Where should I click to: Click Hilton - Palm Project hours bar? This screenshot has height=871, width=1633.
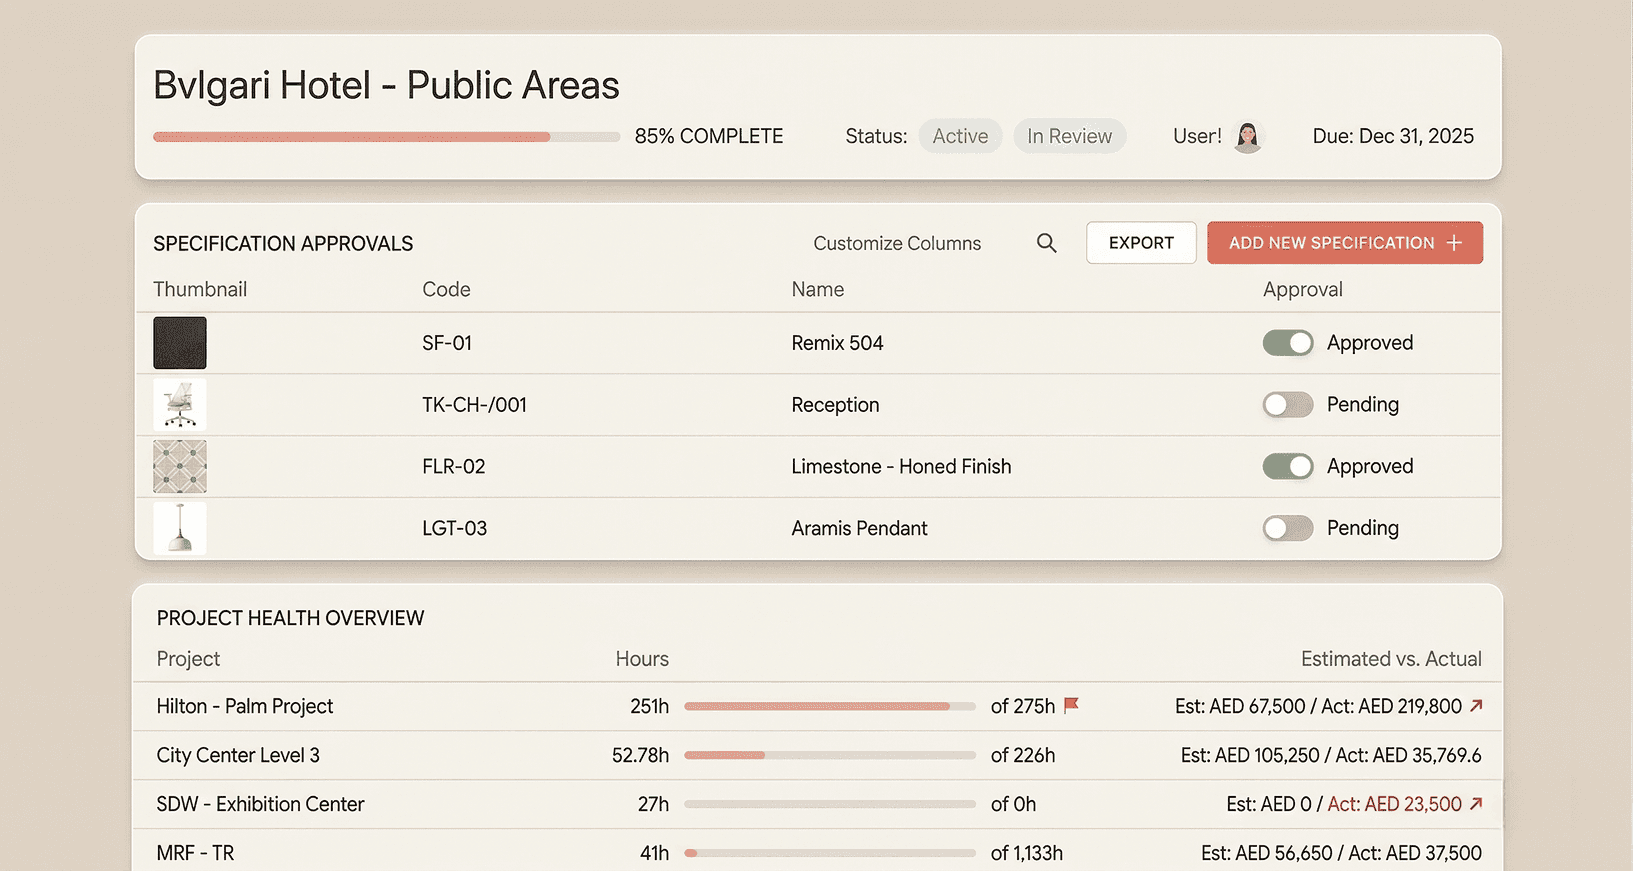pyautogui.click(x=830, y=706)
